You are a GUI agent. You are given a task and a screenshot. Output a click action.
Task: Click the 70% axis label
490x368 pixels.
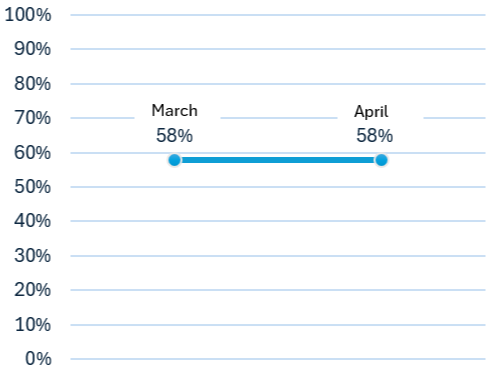32,118
